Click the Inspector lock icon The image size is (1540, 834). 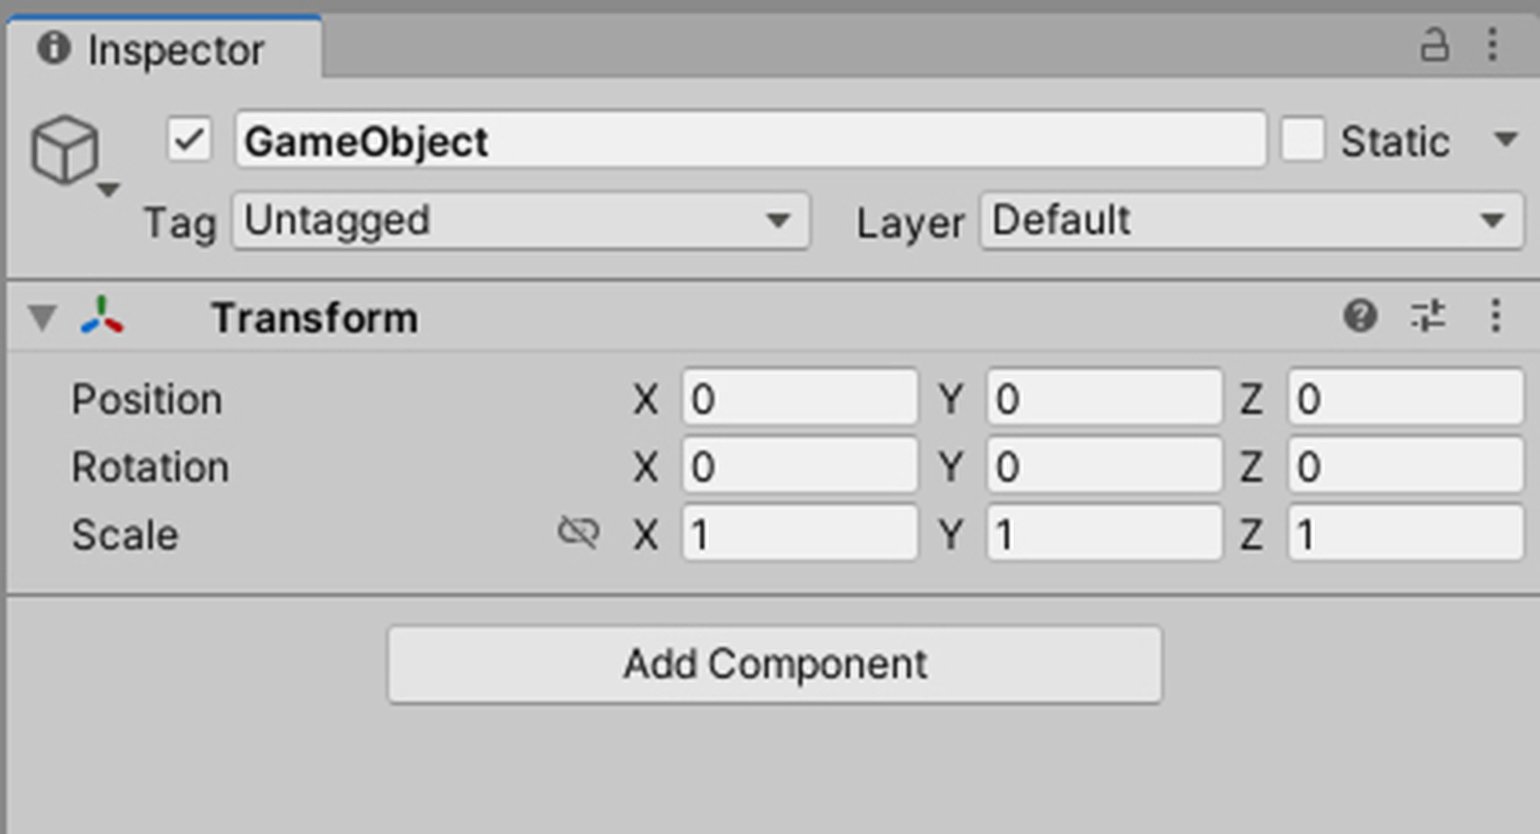click(x=1434, y=45)
